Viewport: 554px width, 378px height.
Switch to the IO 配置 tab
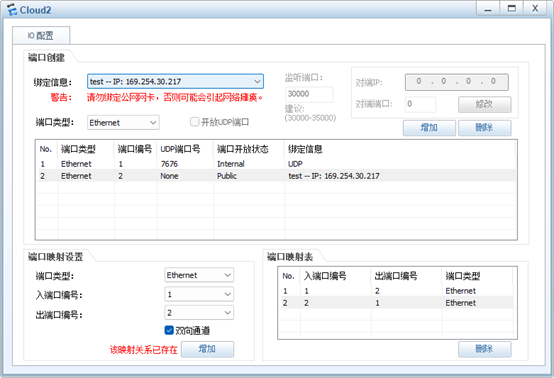coord(41,35)
